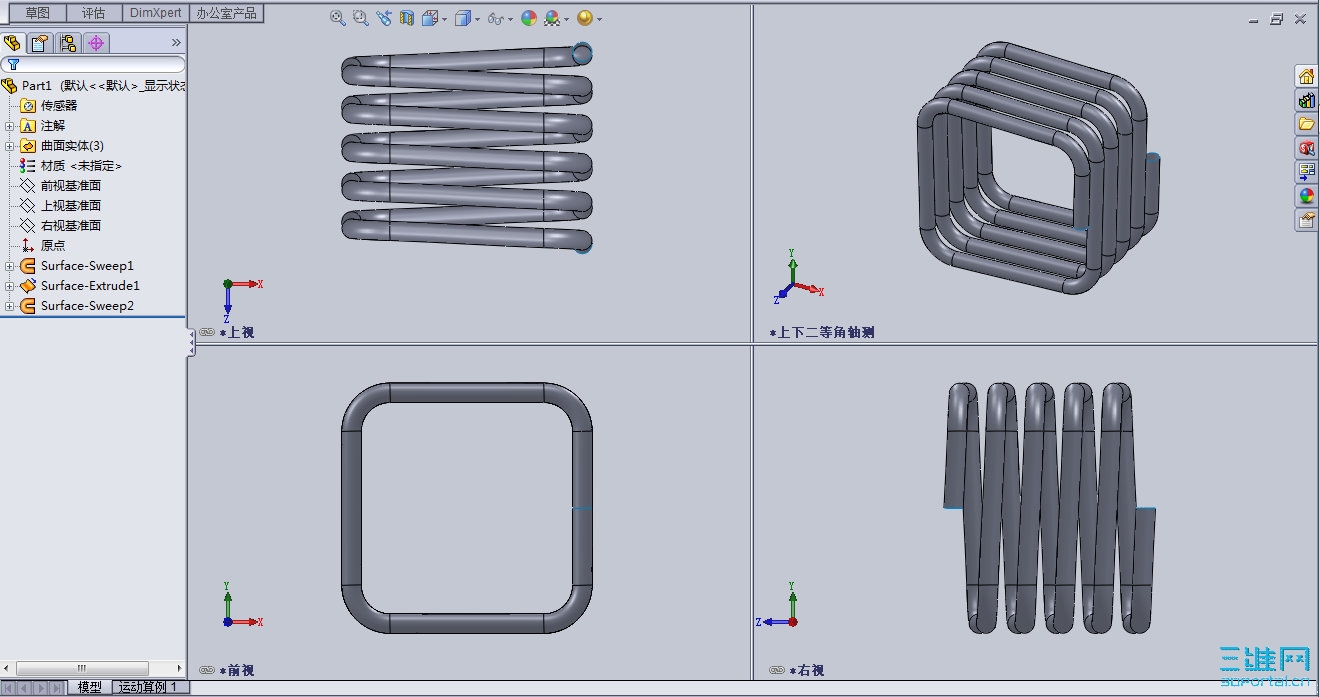Click the filter funnel icon in tree search
The image size is (1320, 697).
click(x=14, y=64)
